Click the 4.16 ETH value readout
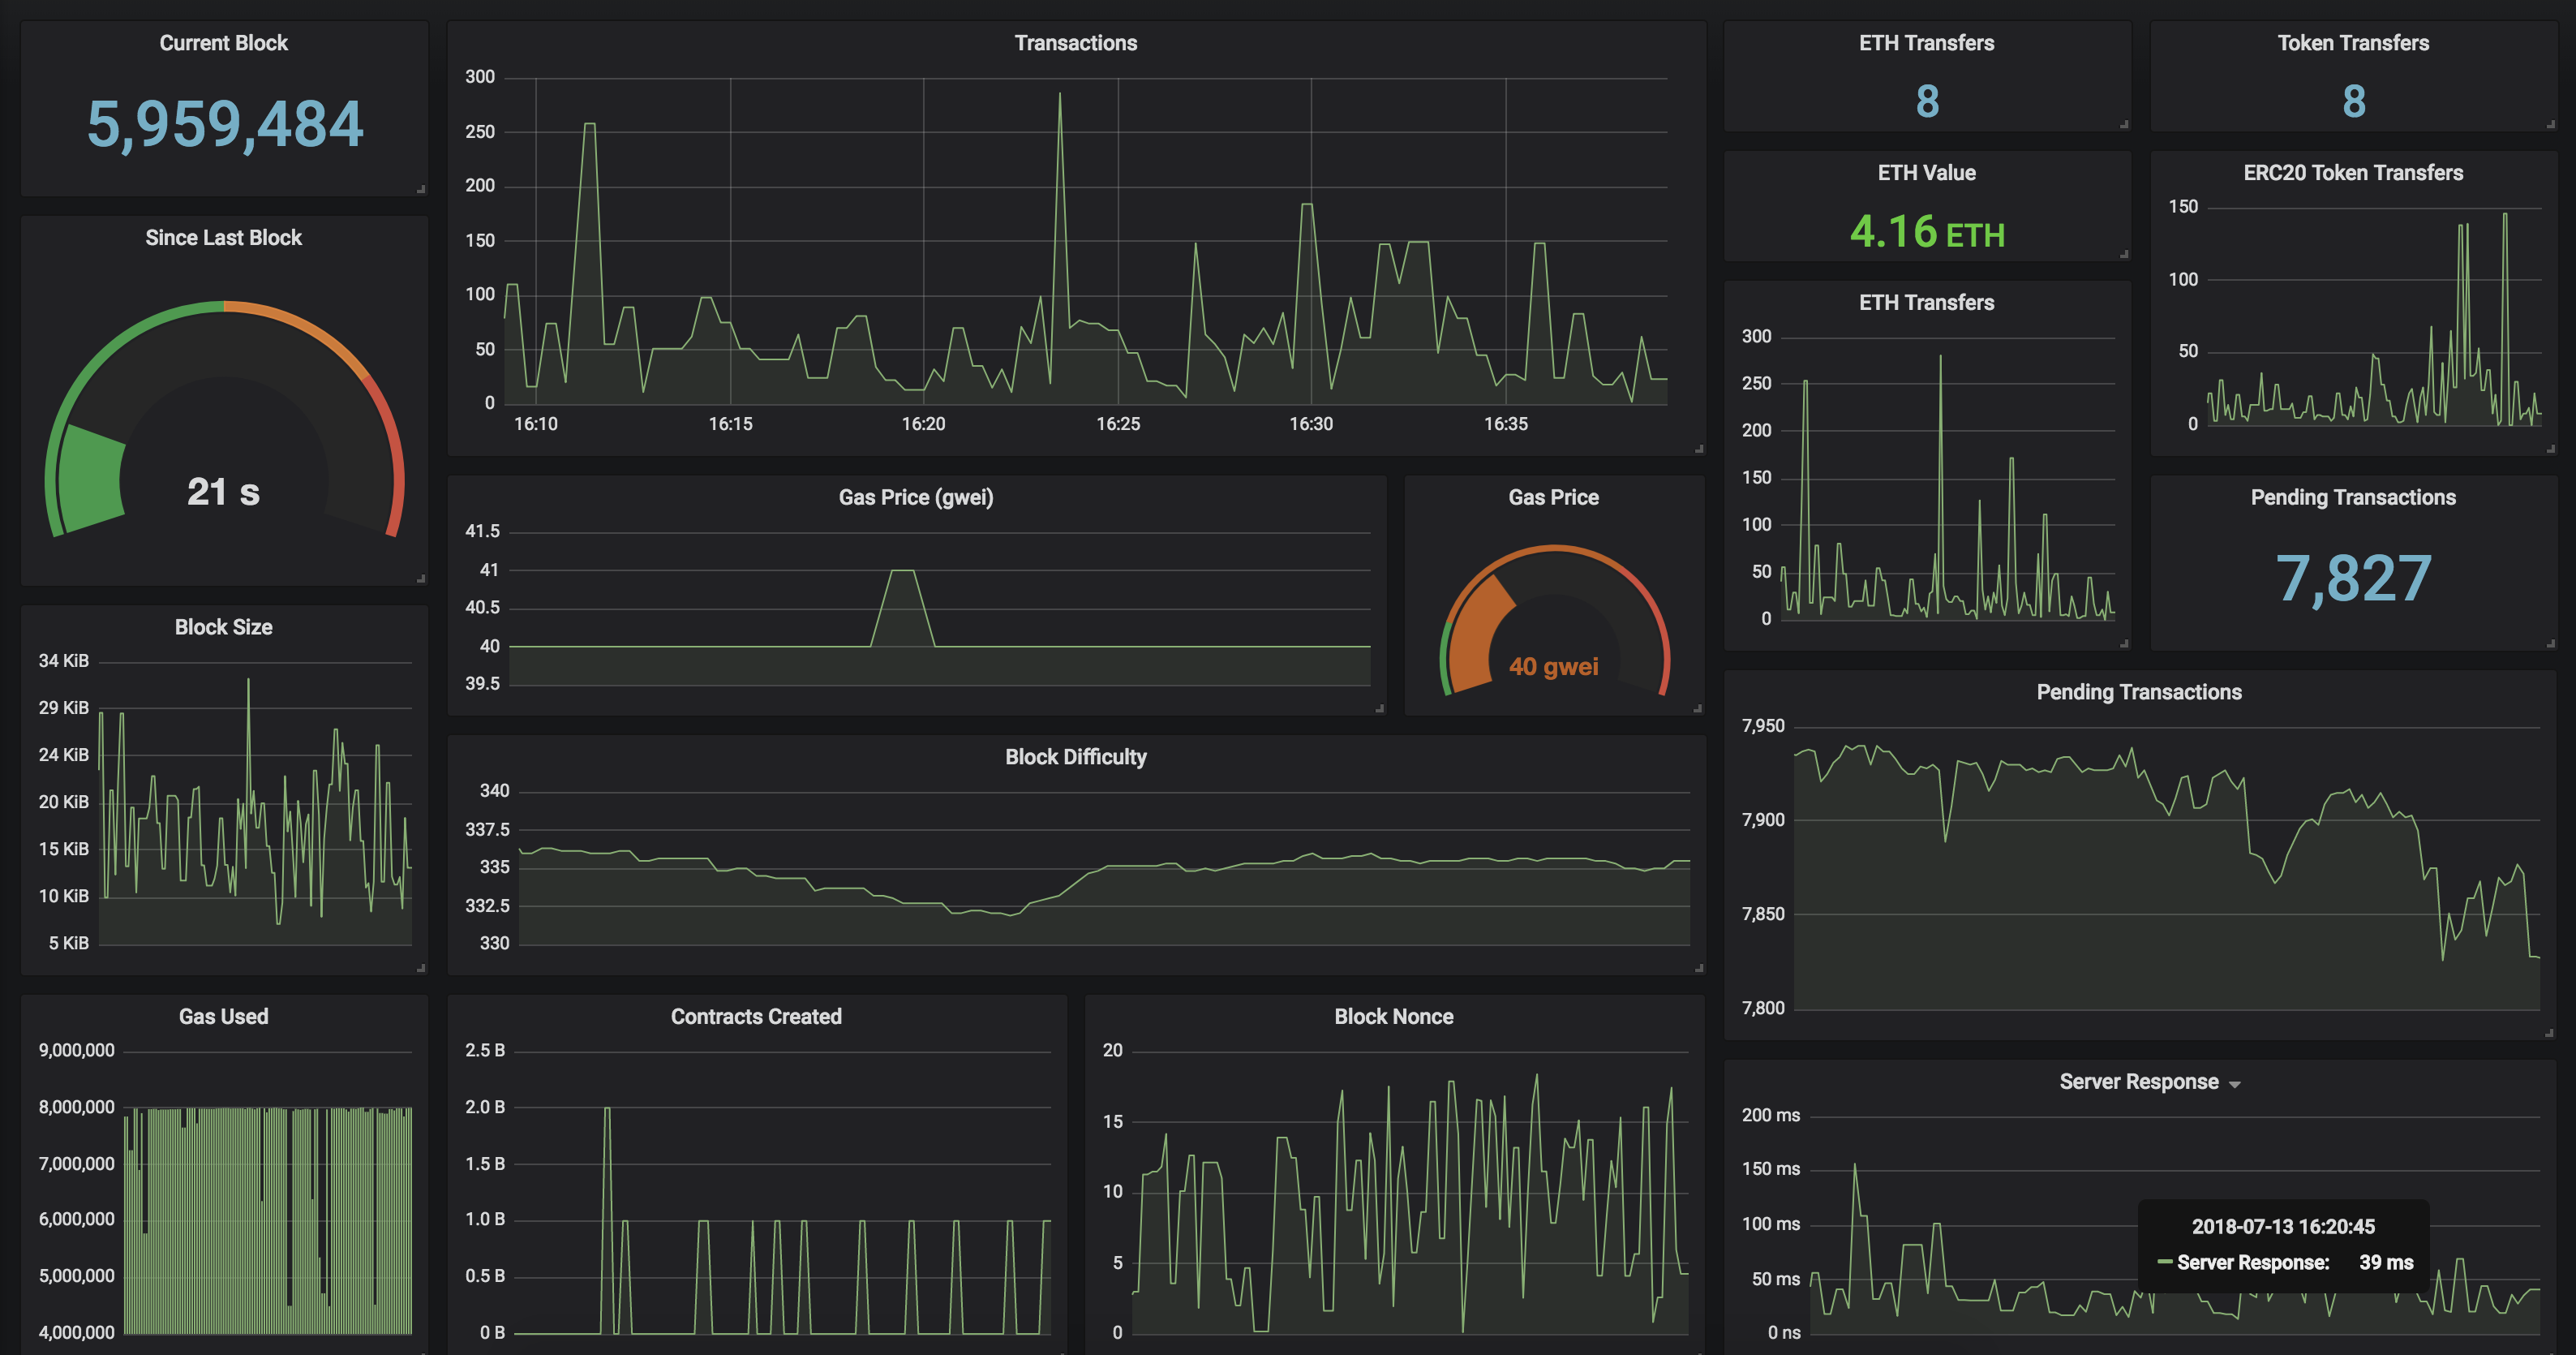2576x1355 pixels. point(1926,232)
